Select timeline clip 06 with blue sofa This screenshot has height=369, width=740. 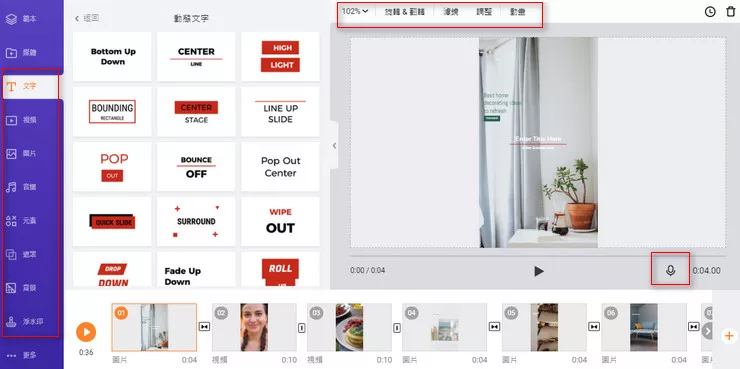(x=644, y=327)
